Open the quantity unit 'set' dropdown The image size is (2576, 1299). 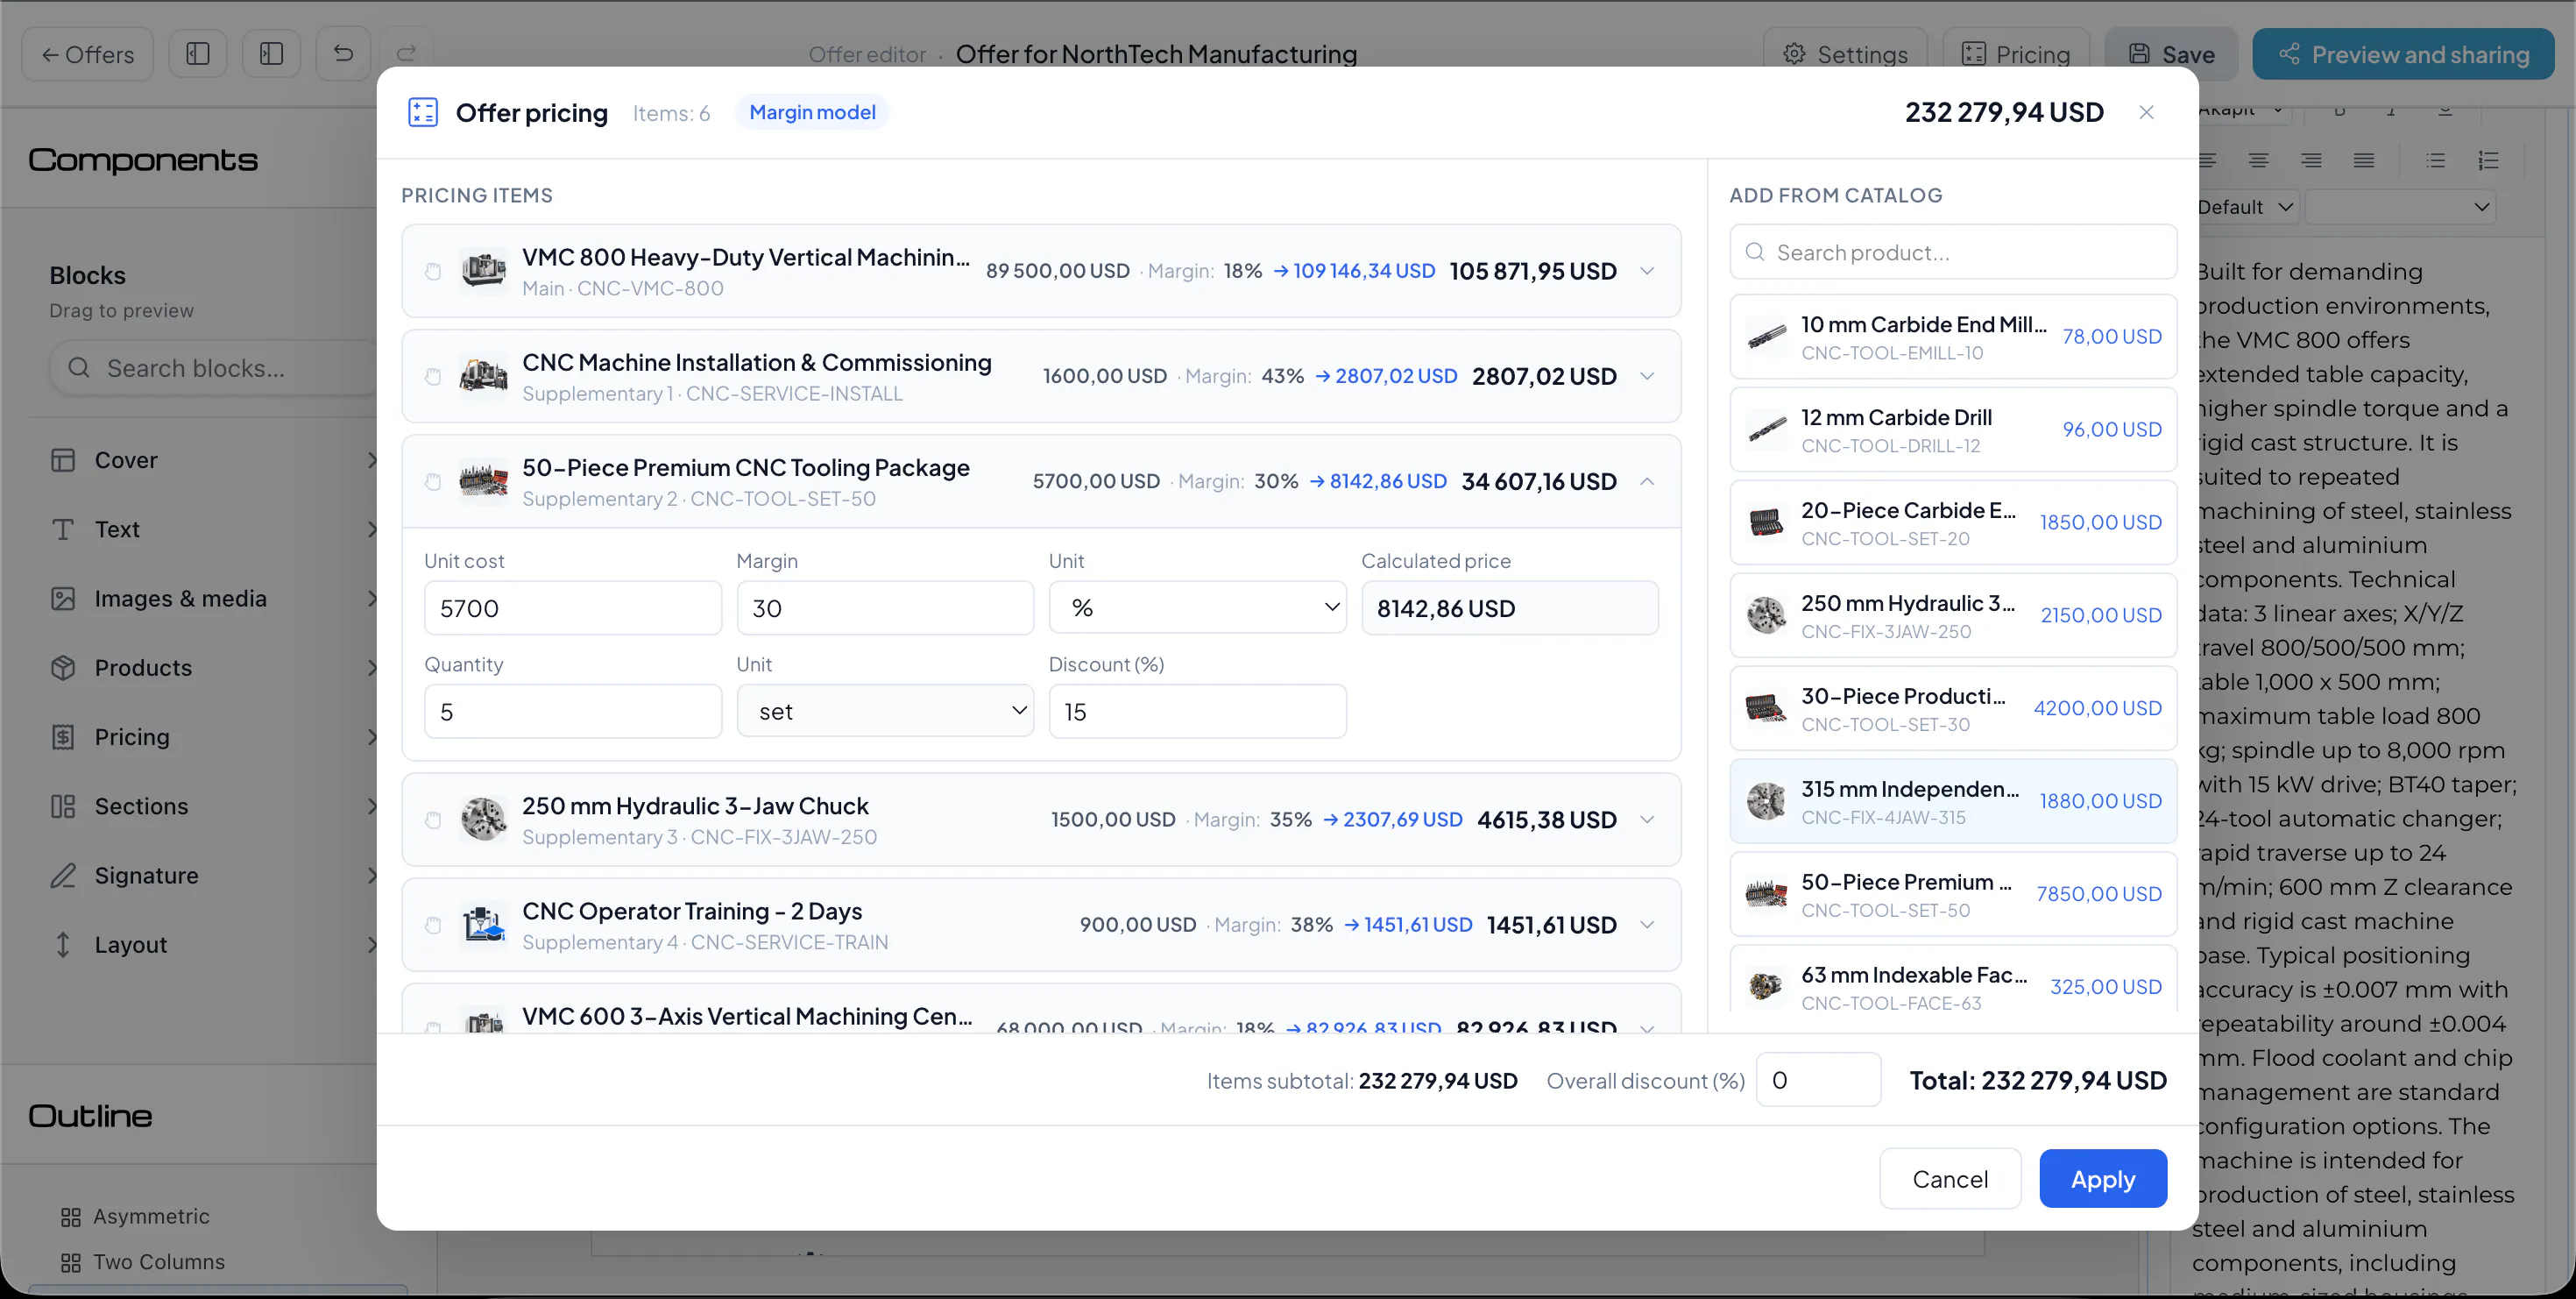(x=885, y=712)
